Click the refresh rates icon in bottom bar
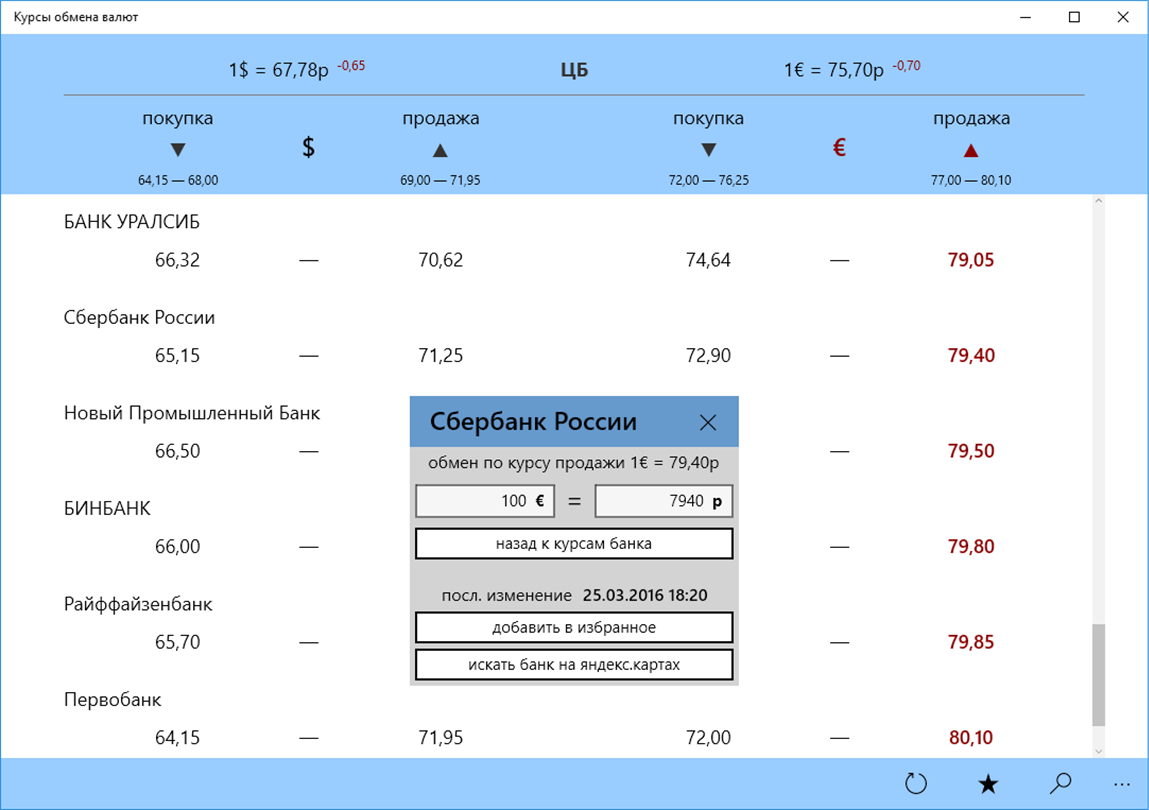The width and height of the screenshot is (1149, 810). 915,784
